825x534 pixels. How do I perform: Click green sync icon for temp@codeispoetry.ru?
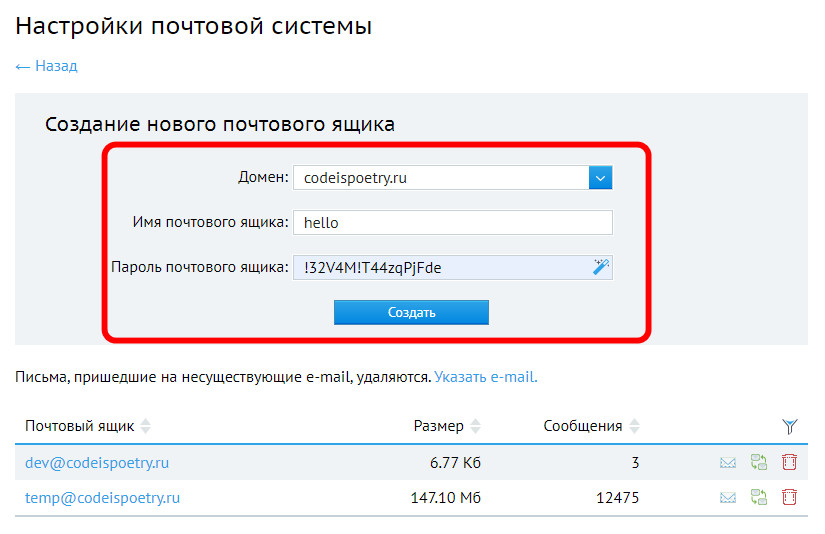pos(759,497)
